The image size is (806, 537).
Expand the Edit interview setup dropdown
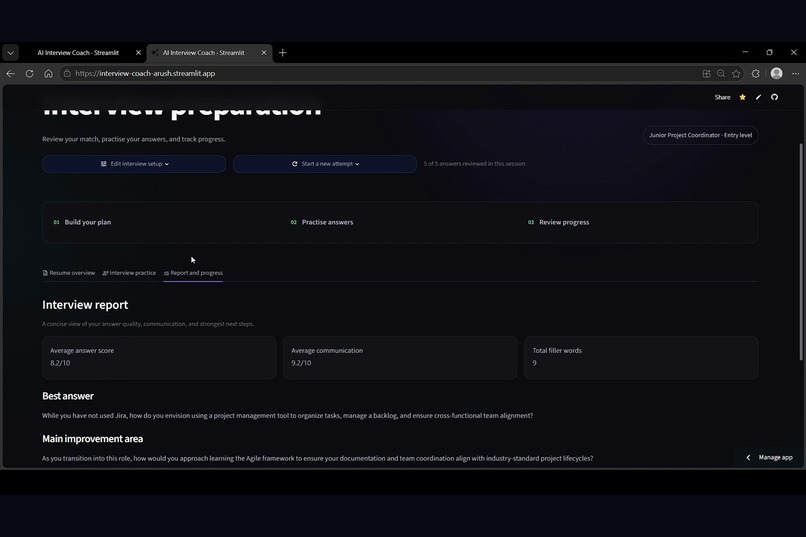coord(134,164)
